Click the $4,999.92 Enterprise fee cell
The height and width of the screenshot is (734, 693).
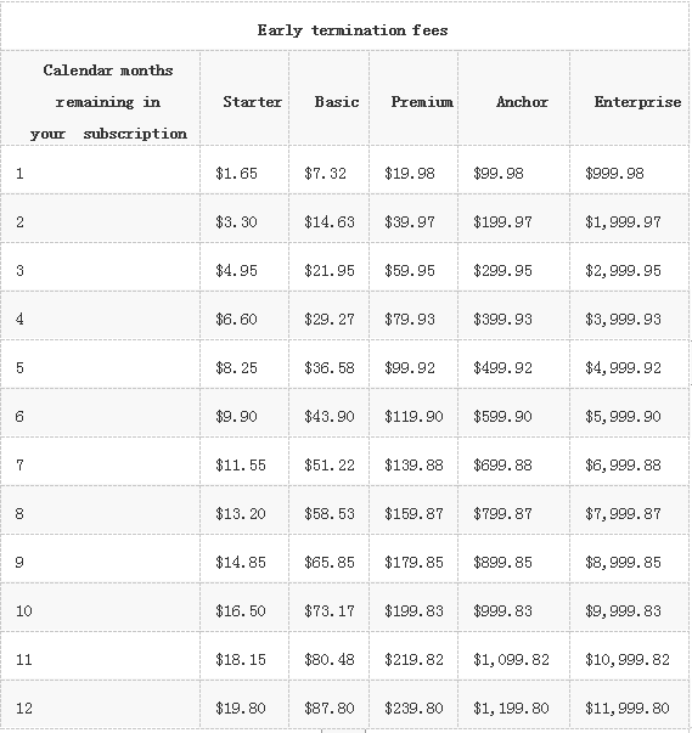622,368
